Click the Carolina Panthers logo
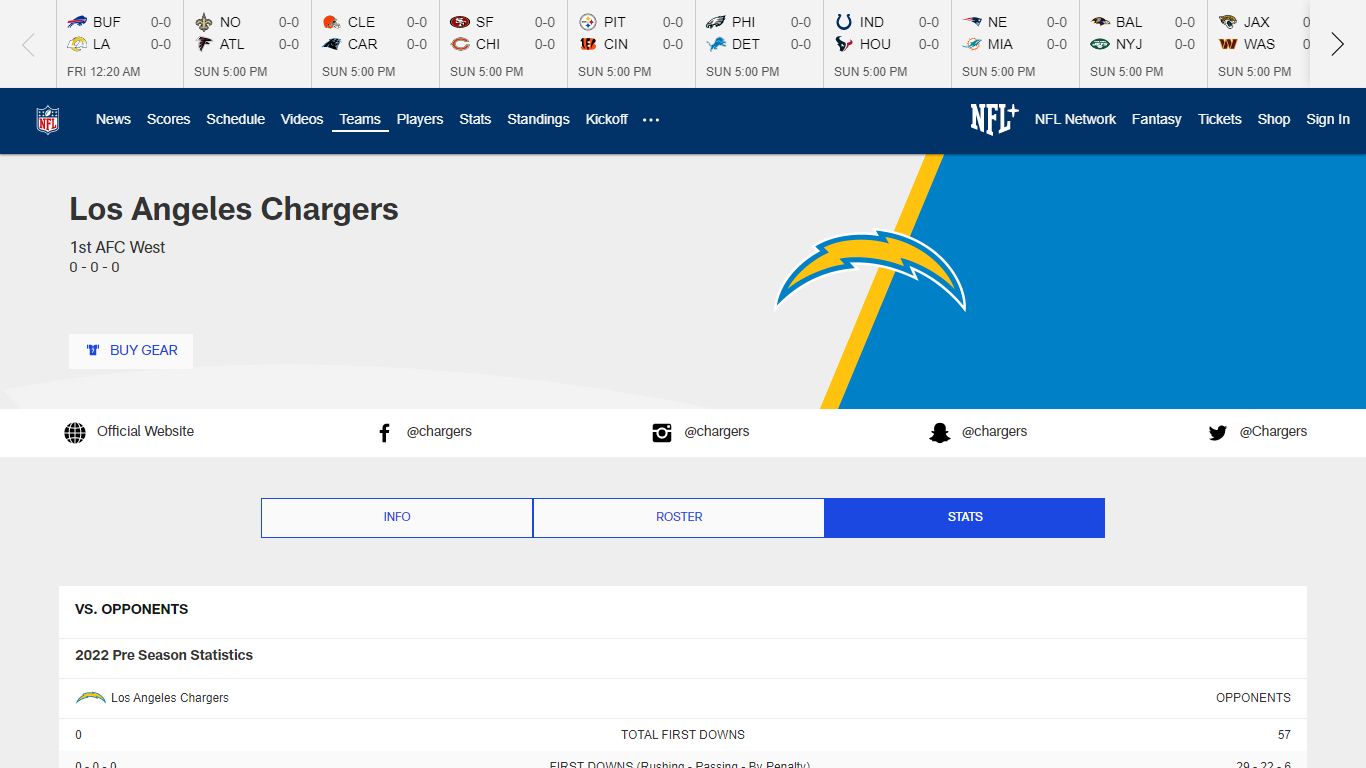Screen dimensions: 1366x768 click(x=332, y=44)
